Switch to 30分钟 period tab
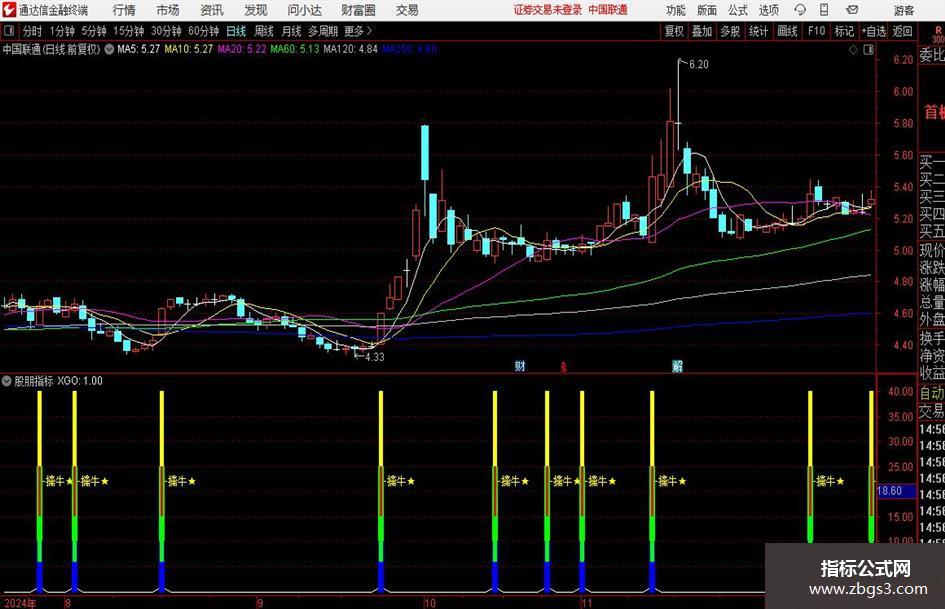The image size is (945, 609). point(166,31)
